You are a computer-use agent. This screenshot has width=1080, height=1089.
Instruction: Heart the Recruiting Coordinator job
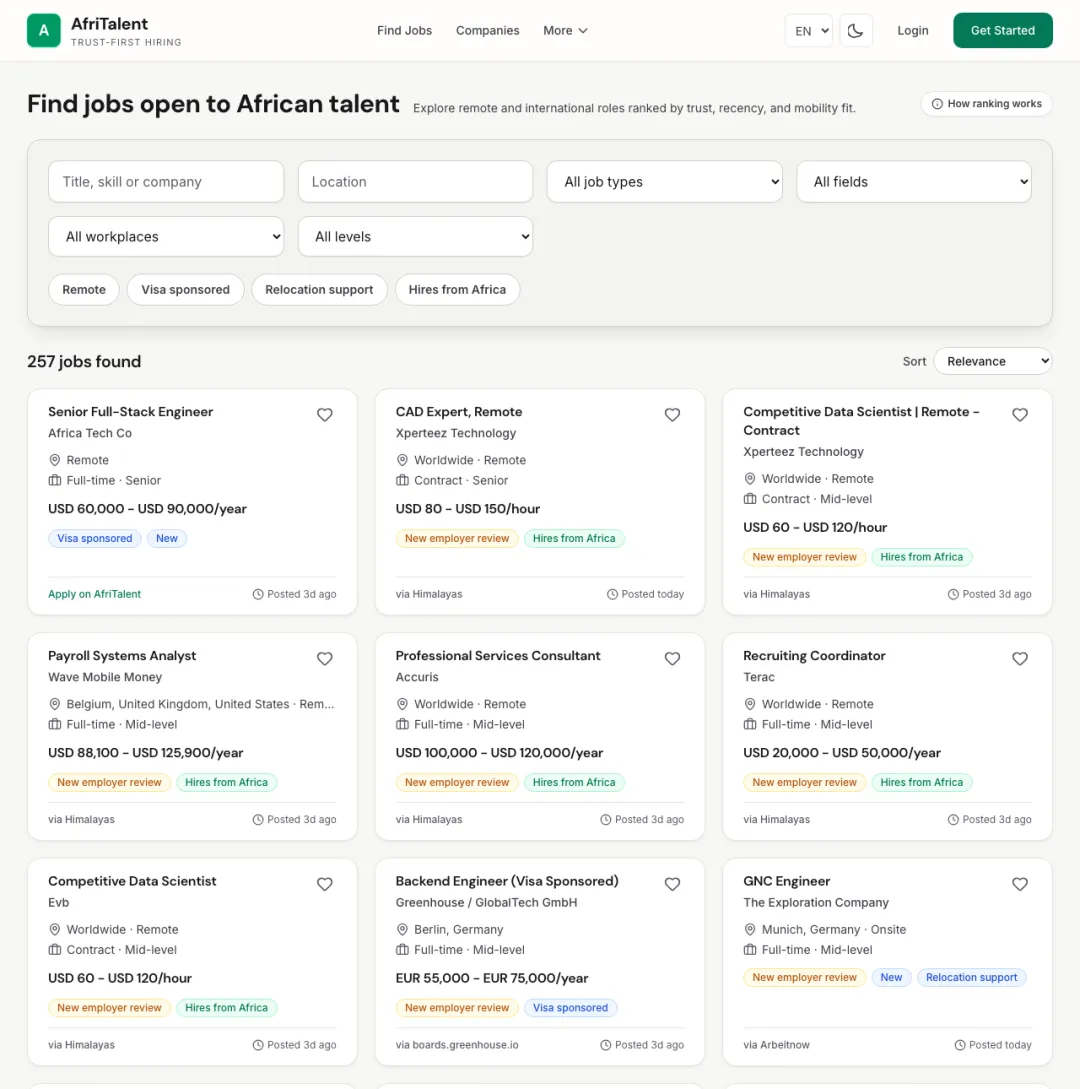tap(1020, 658)
